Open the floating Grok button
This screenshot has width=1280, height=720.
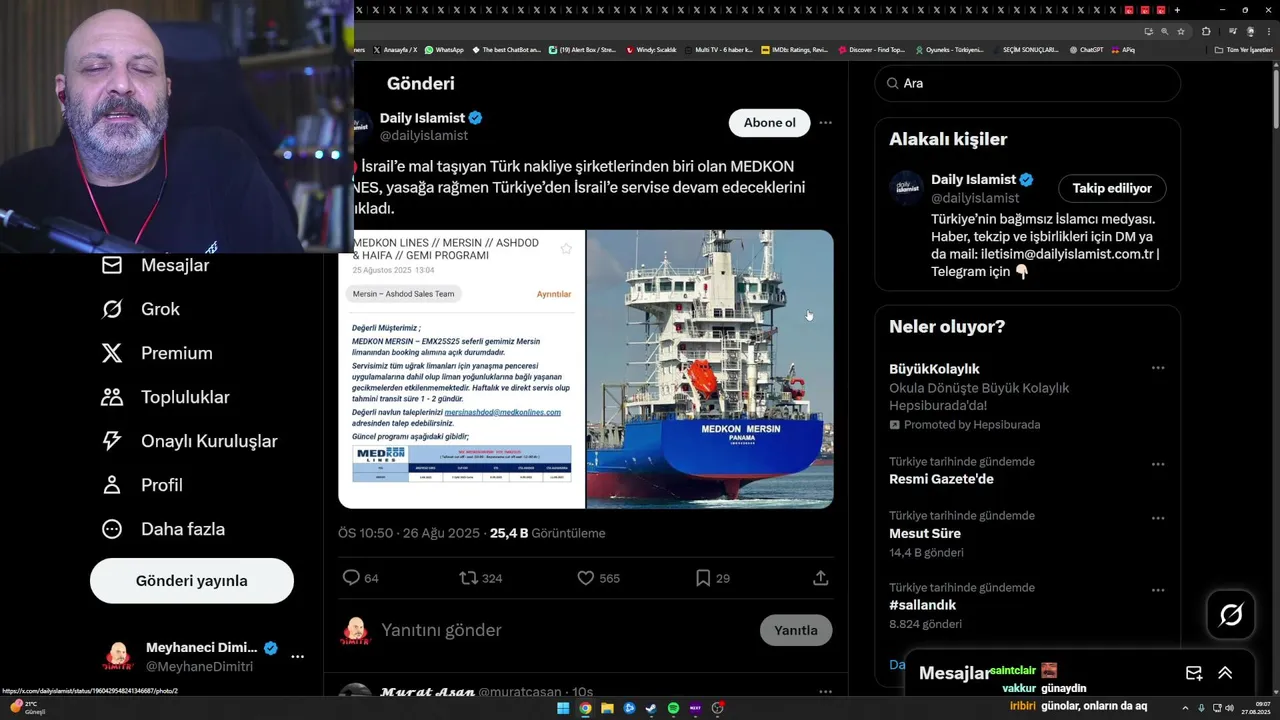point(1231,615)
